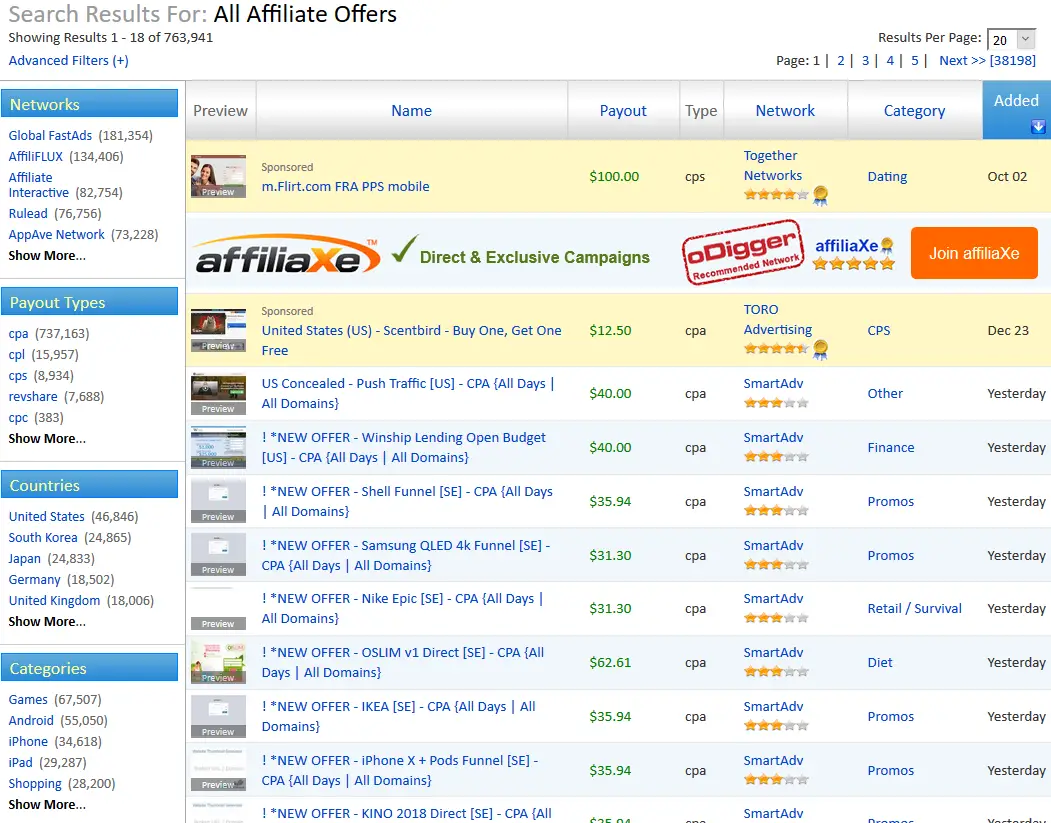The width and height of the screenshot is (1051, 823).
Task: Filter offers by South Korea
Action: [43, 537]
